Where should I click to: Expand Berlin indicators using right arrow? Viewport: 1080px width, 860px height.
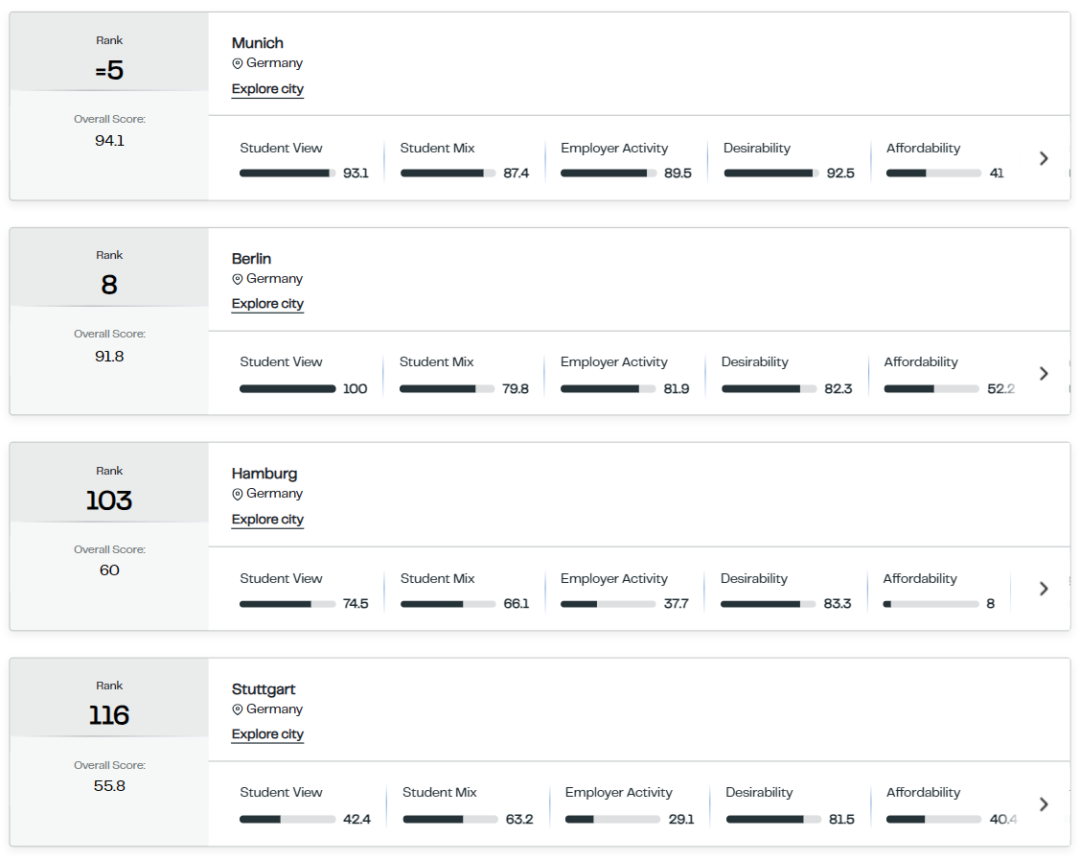coord(1043,373)
